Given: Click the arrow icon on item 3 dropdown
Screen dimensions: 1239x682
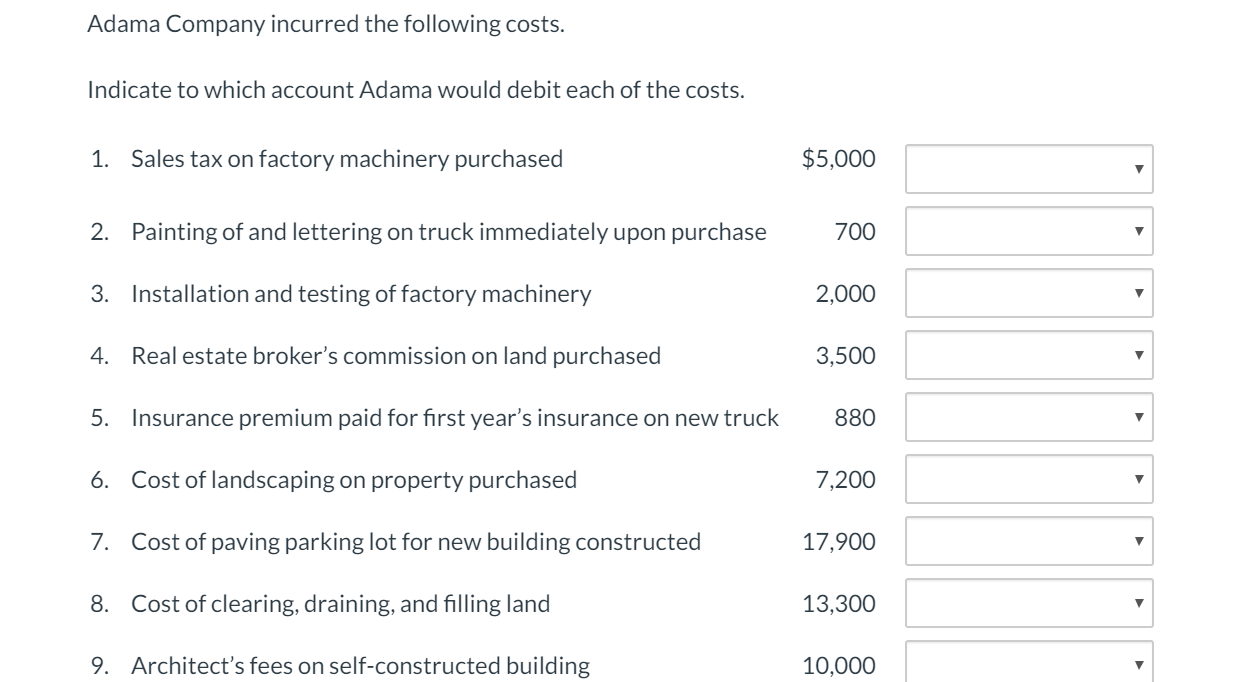Looking at the screenshot, I should [1138, 293].
